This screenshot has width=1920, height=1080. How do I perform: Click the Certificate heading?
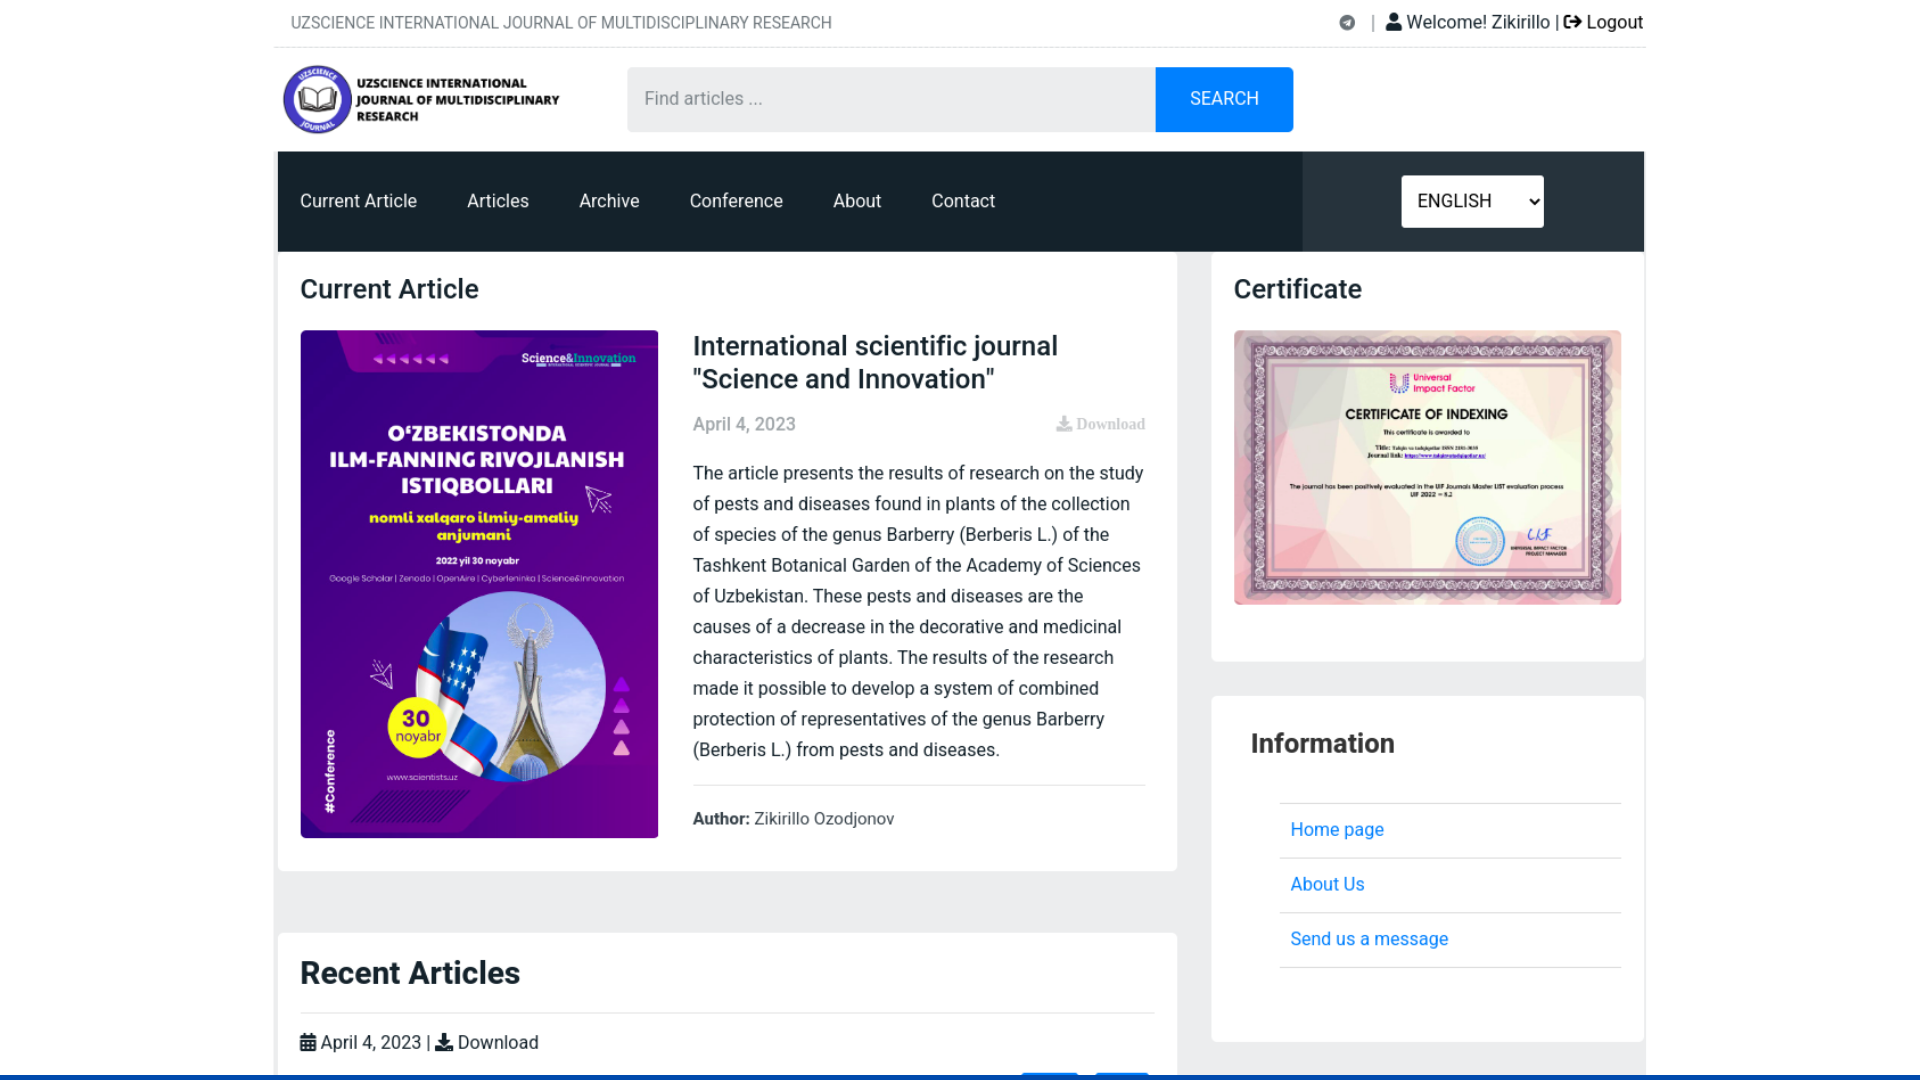coord(1297,289)
